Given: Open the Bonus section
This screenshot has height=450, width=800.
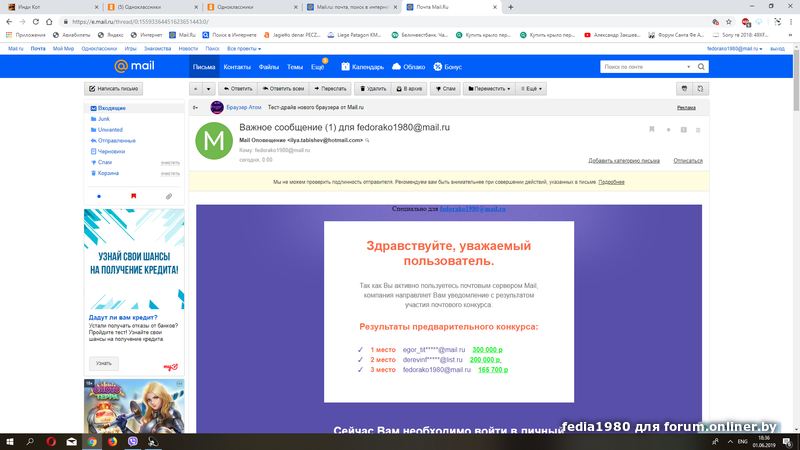Looking at the screenshot, I should 447,67.
